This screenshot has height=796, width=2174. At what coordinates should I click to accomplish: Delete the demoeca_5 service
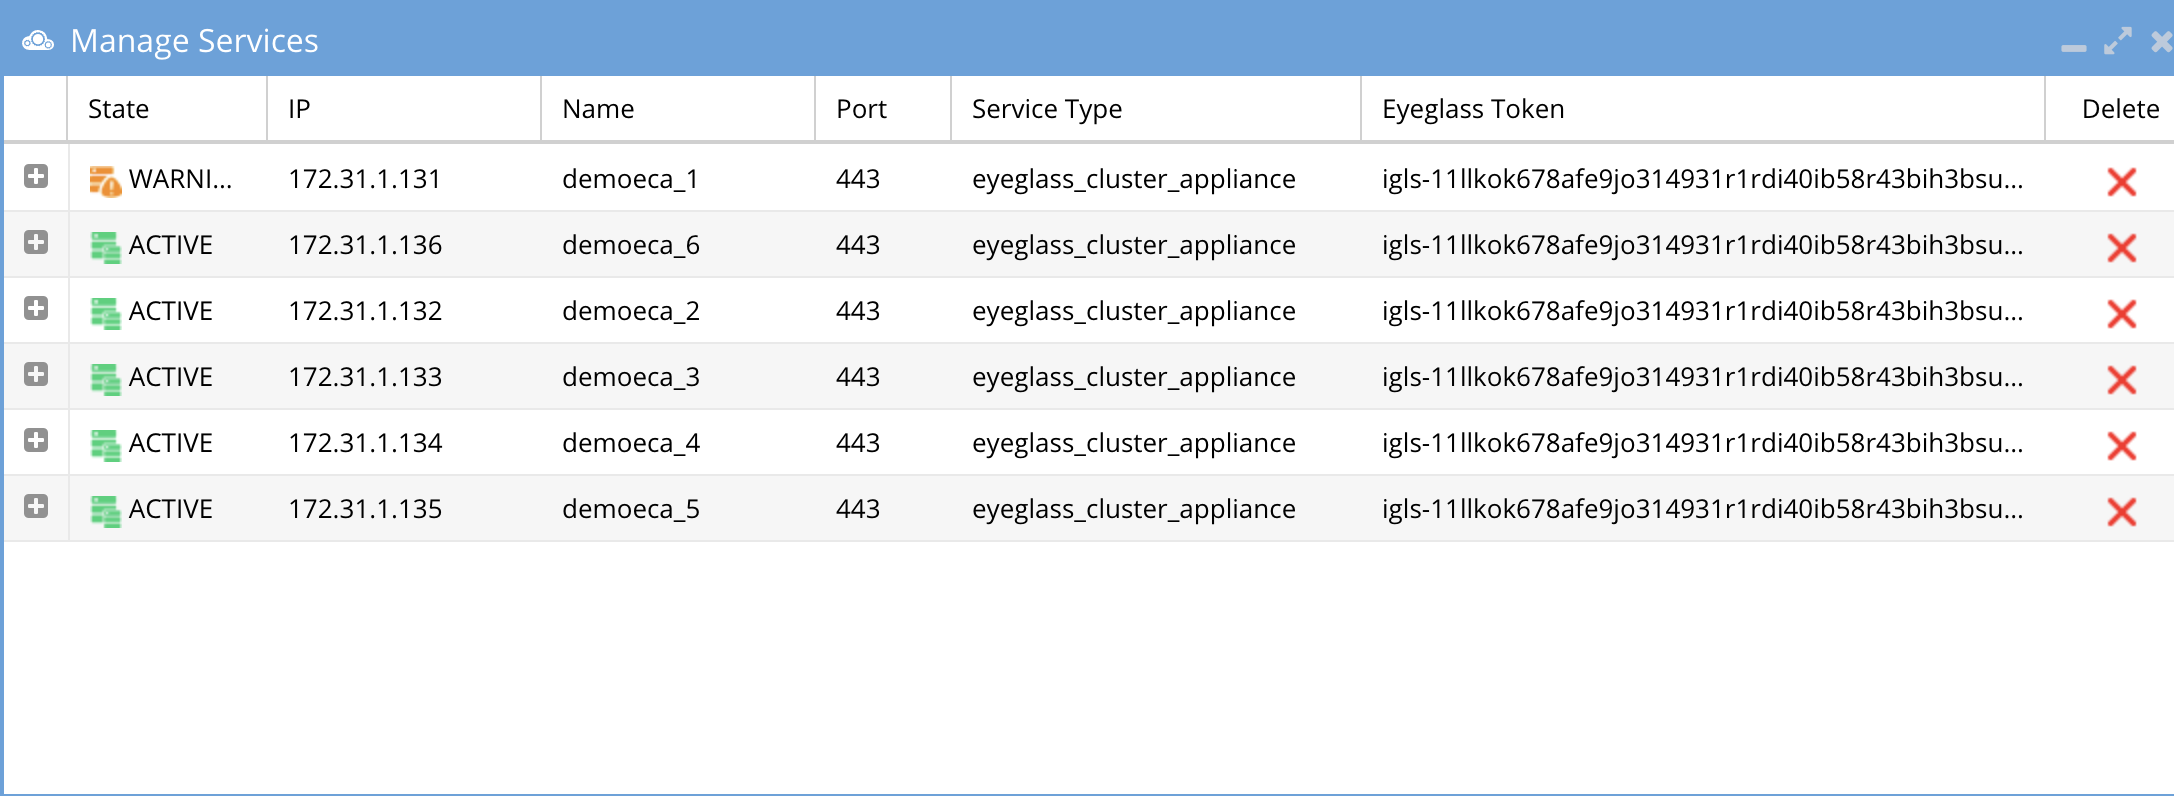[x=2121, y=511]
